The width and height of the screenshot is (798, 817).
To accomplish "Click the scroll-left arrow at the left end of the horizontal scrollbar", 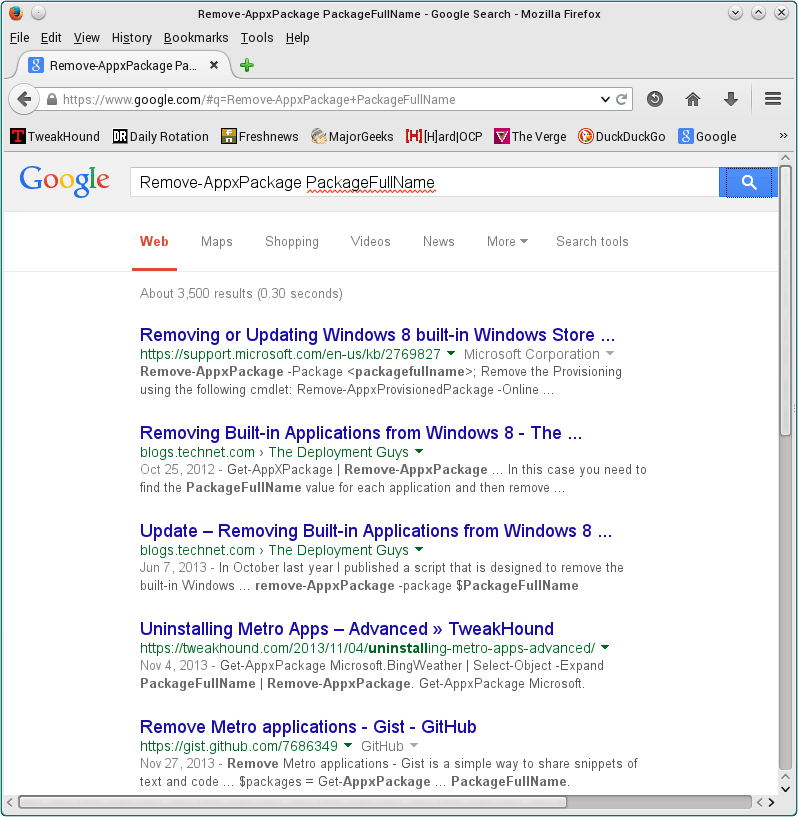I will (9, 801).
